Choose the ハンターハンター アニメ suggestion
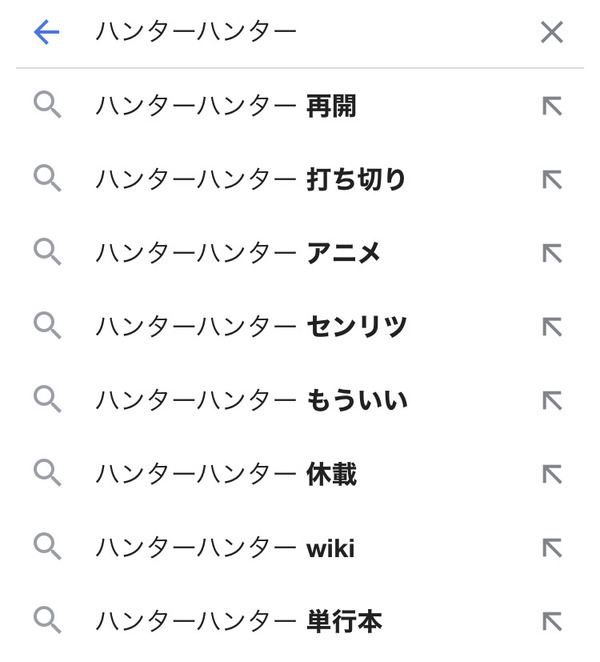 point(238,253)
